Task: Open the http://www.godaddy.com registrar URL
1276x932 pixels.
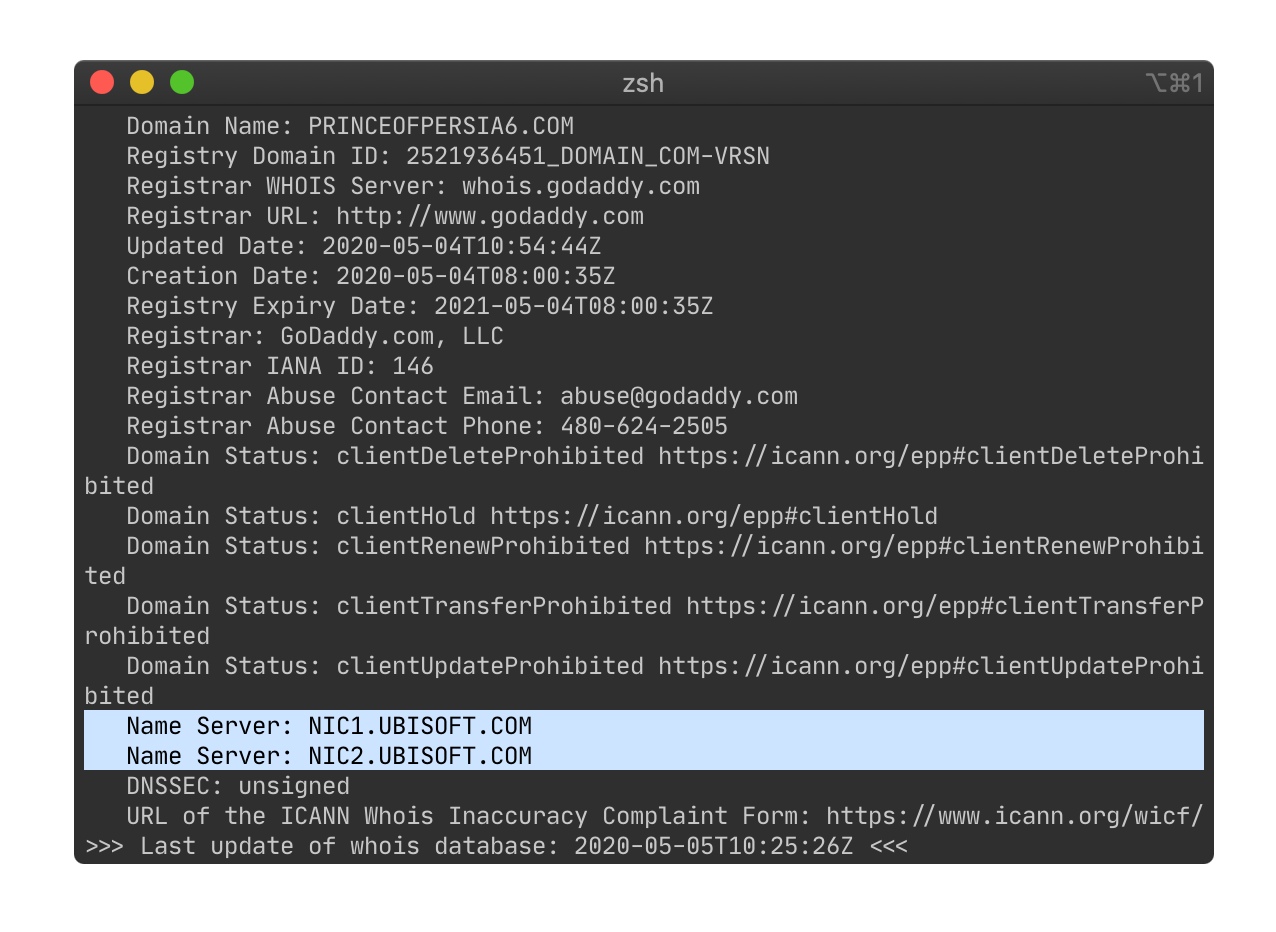Action: [x=490, y=216]
